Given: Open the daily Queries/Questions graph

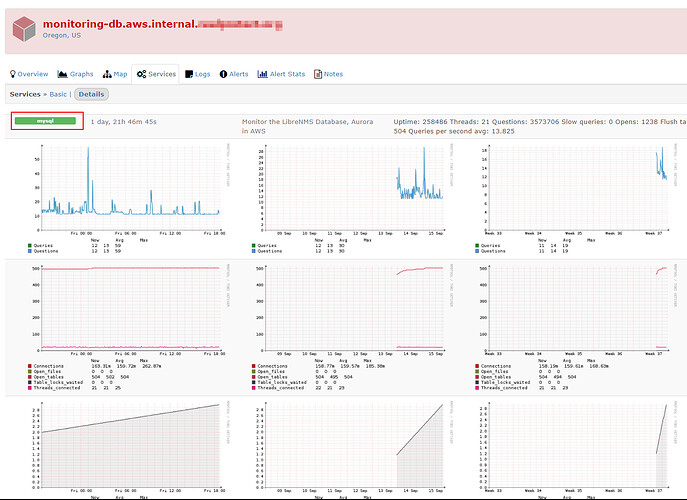Looking at the screenshot, I should click(130, 199).
